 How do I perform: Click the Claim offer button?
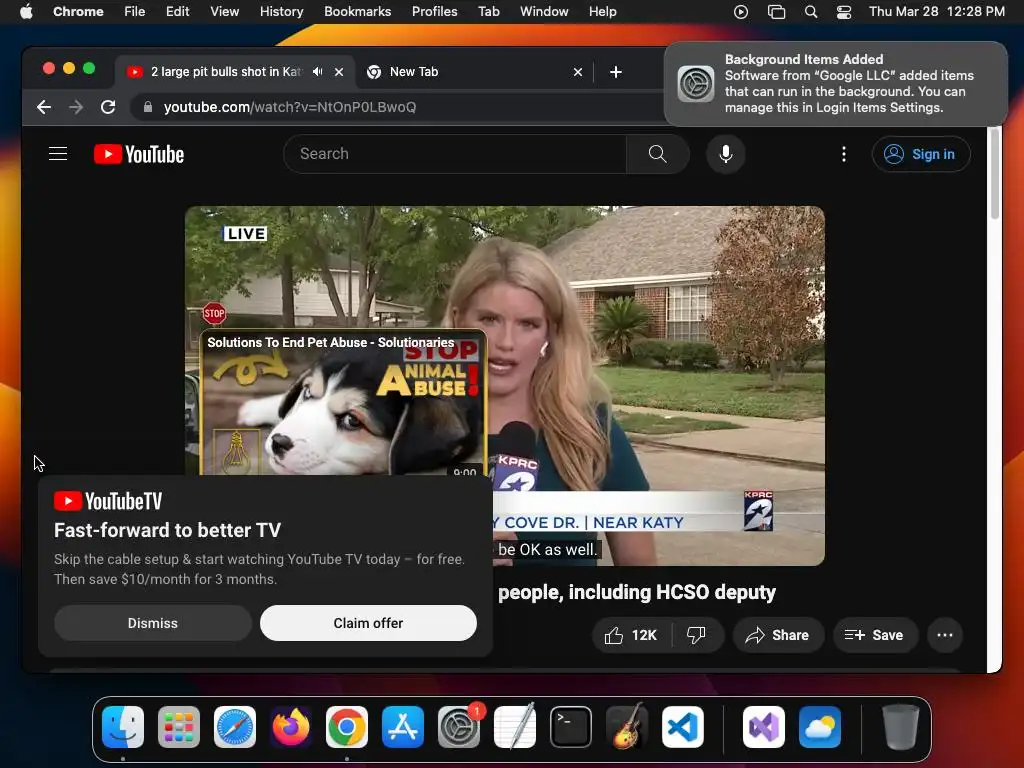[368, 623]
